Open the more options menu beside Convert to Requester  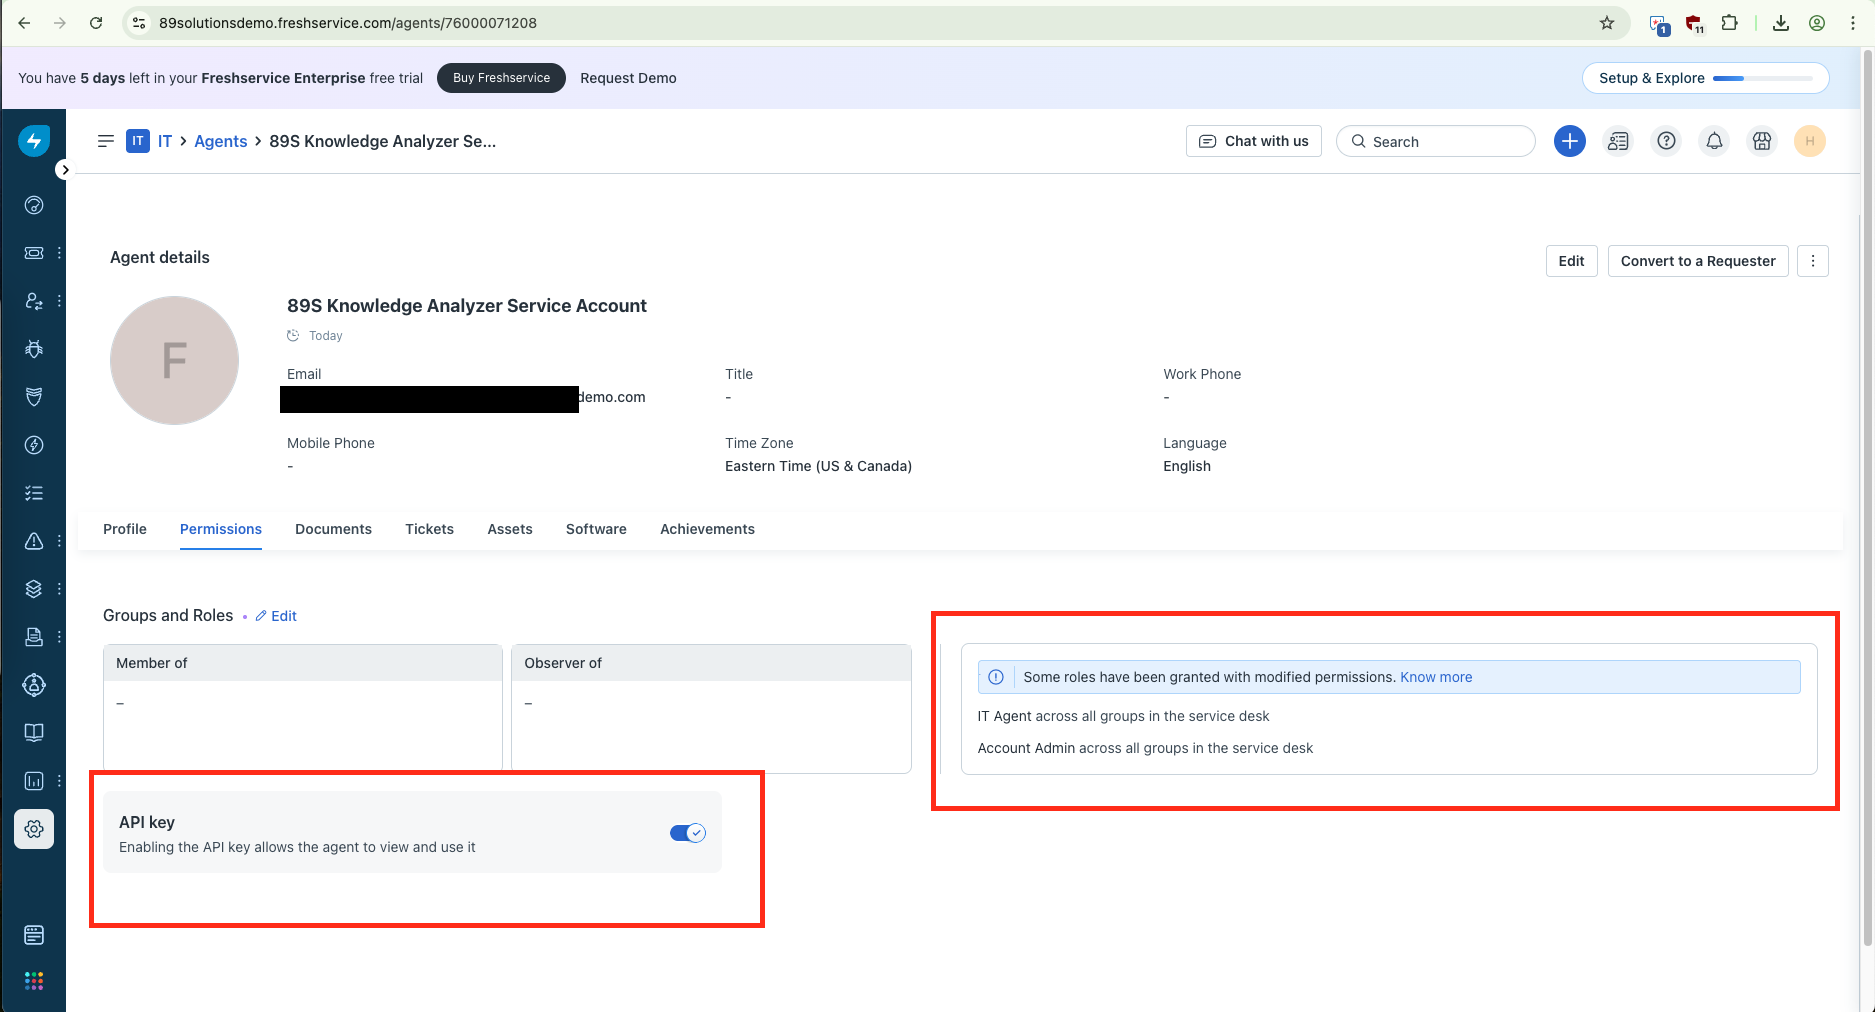coord(1813,261)
